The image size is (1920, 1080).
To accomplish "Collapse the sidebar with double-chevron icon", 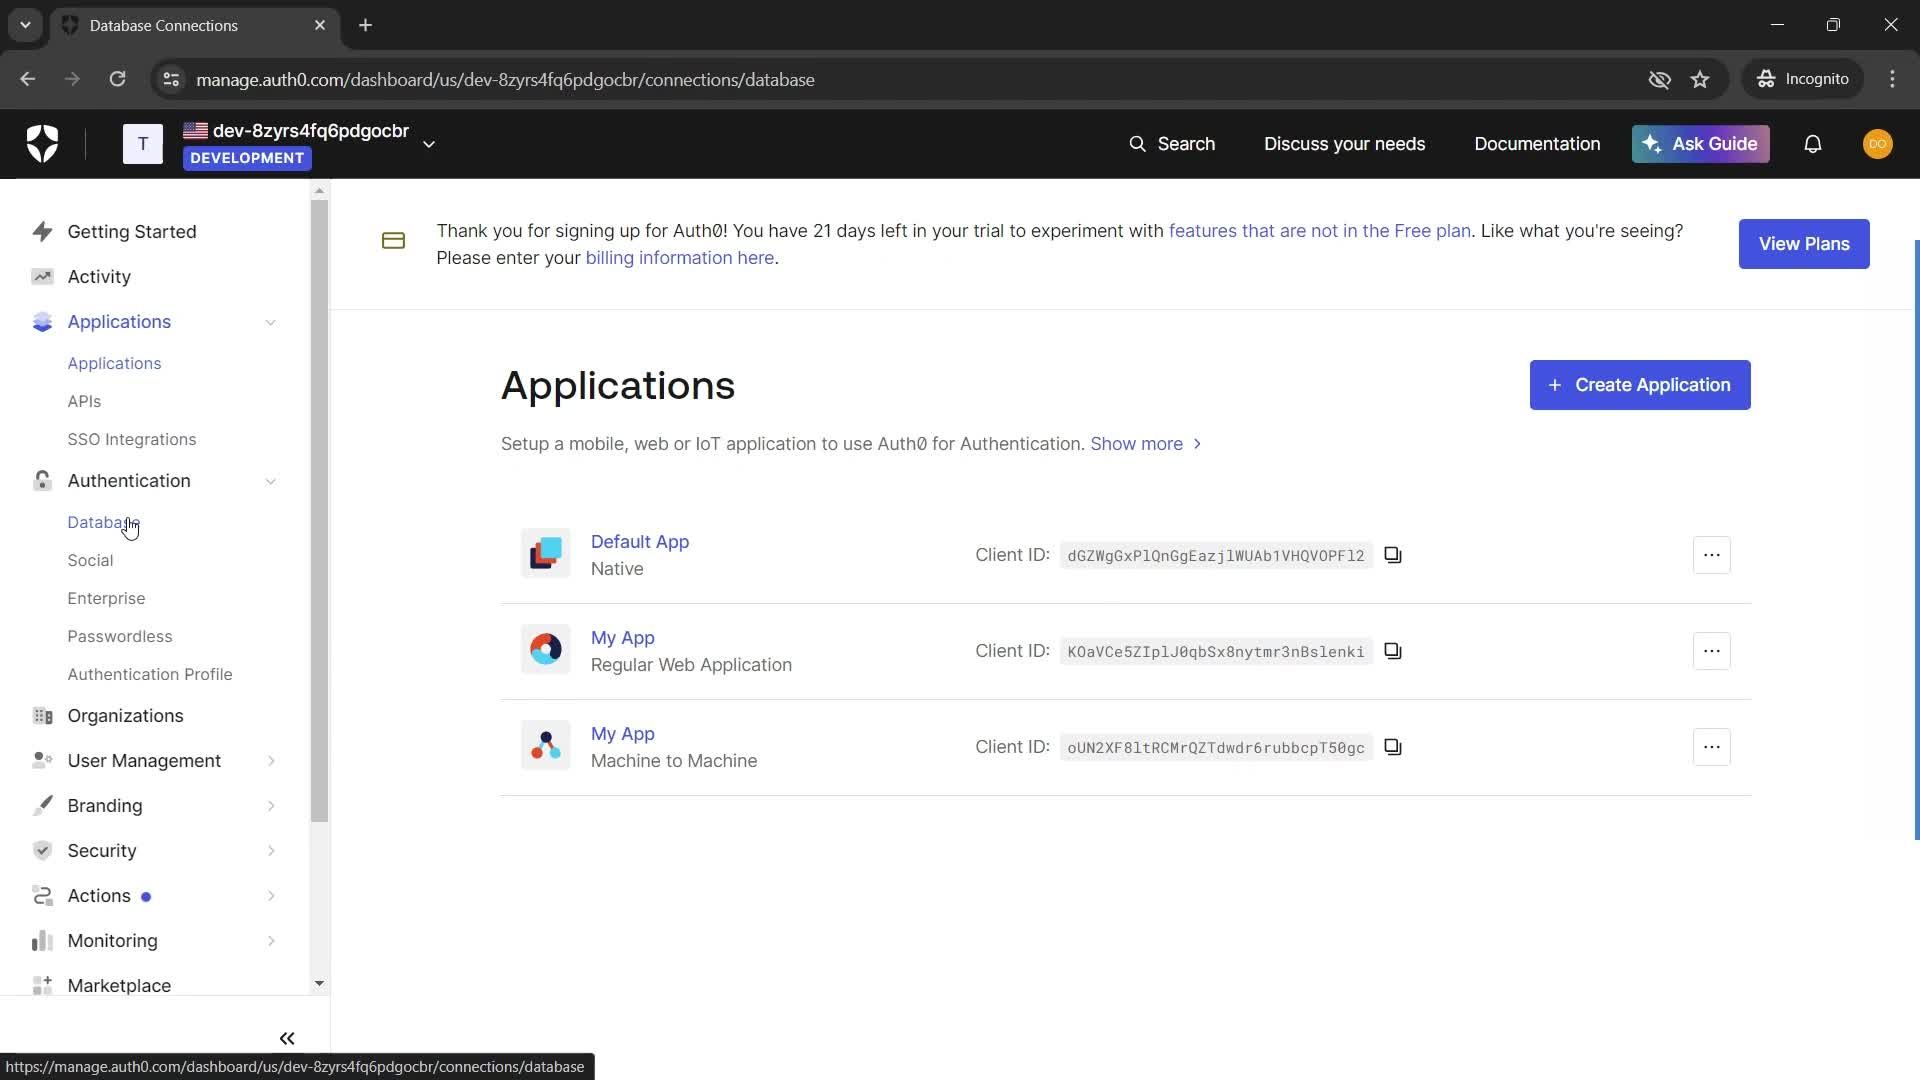I will tap(287, 1038).
